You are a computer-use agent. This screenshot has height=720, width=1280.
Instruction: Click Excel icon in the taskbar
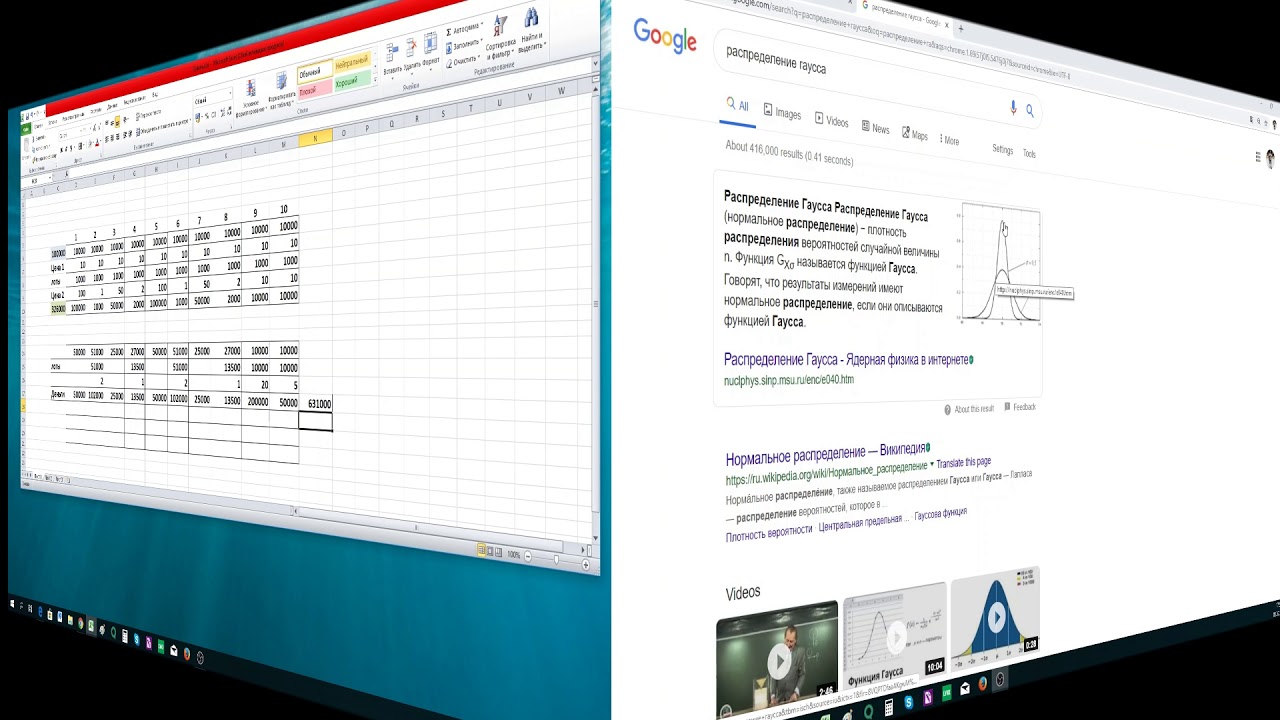(x=91, y=626)
